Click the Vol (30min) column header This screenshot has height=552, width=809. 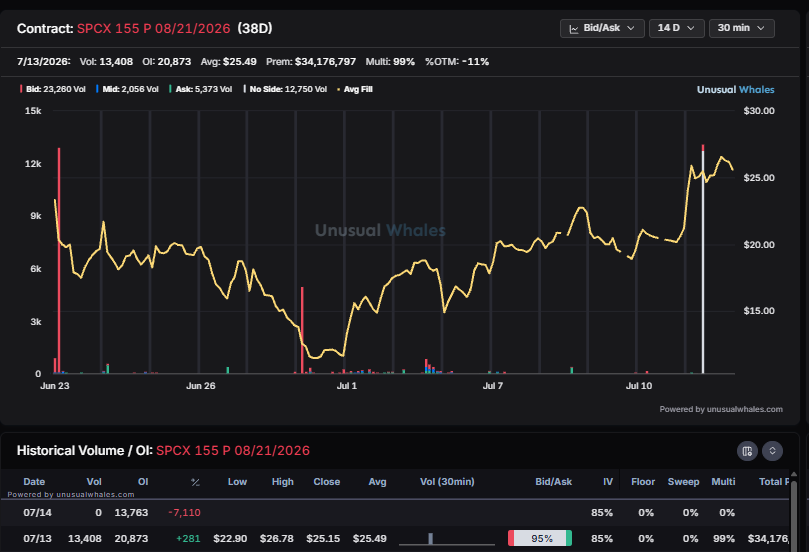pyautogui.click(x=447, y=482)
